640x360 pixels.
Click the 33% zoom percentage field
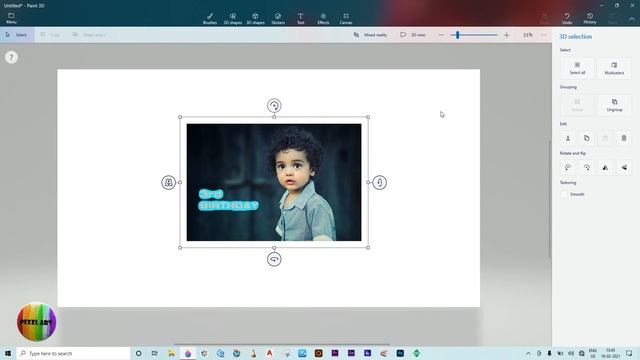527,35
